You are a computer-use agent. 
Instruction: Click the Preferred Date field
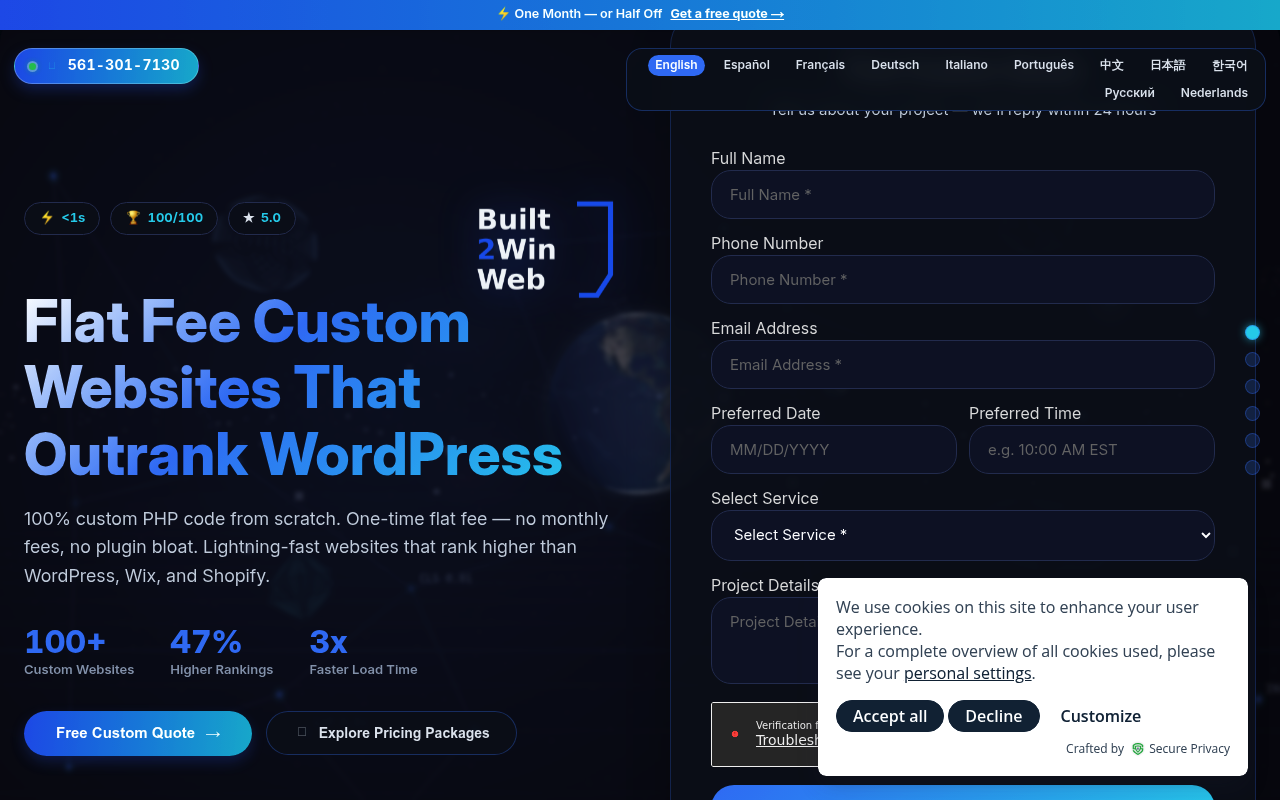point(834,449)
